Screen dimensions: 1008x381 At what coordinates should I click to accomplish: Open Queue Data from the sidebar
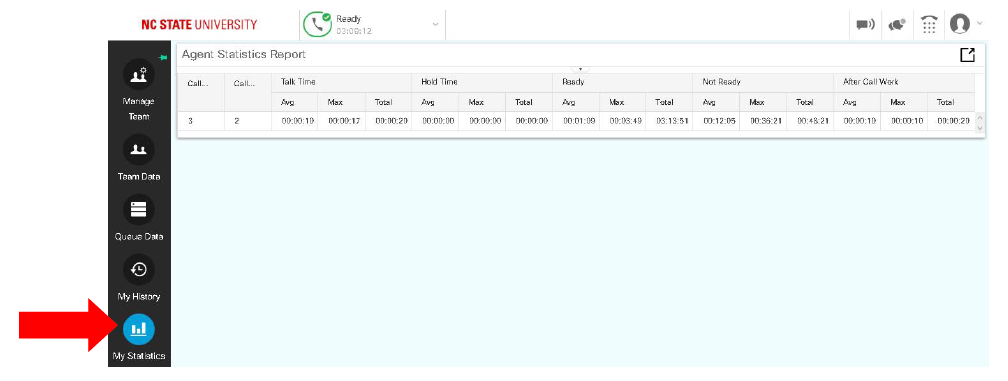pos(139,218)
